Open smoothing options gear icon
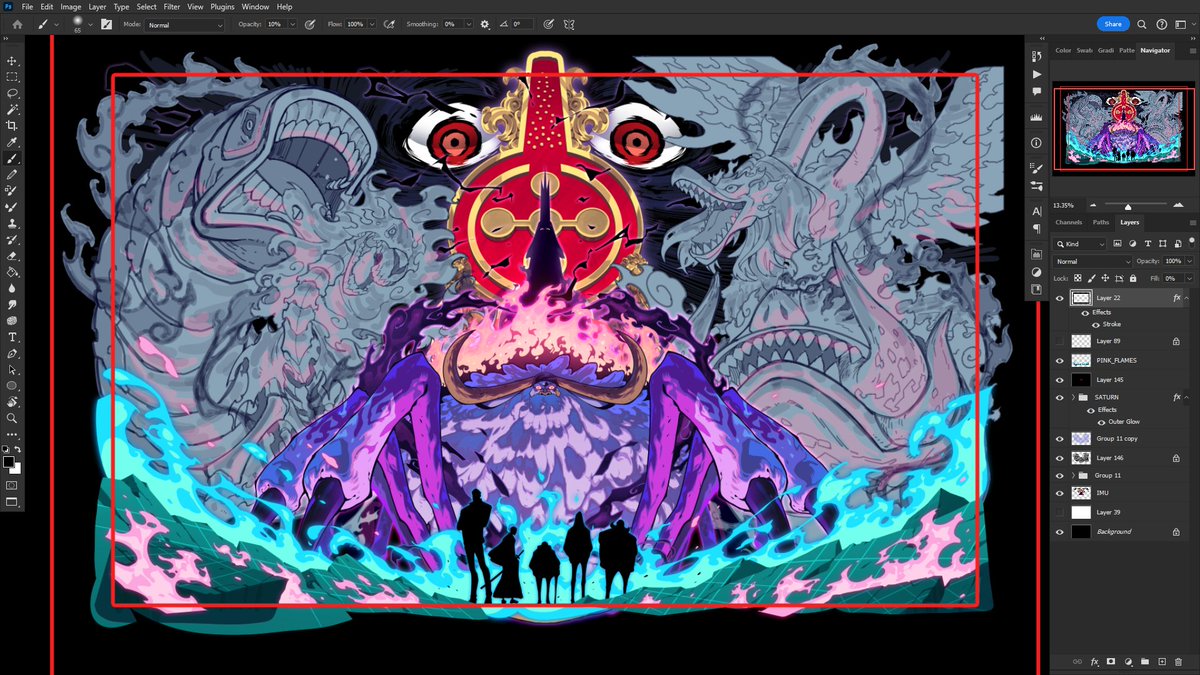Viewport: 1200px width, 675px height. click(x=485, y=24)
